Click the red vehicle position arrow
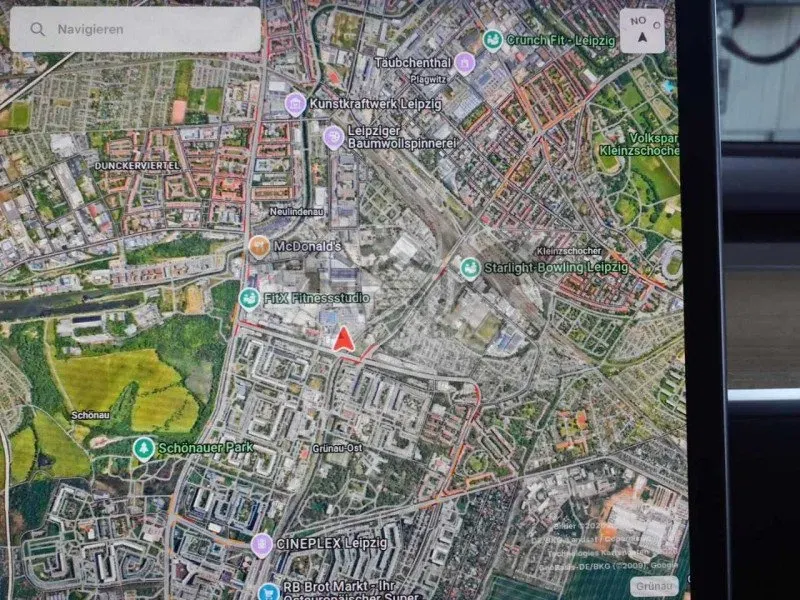The image size is (800, 600). [344, 339]
